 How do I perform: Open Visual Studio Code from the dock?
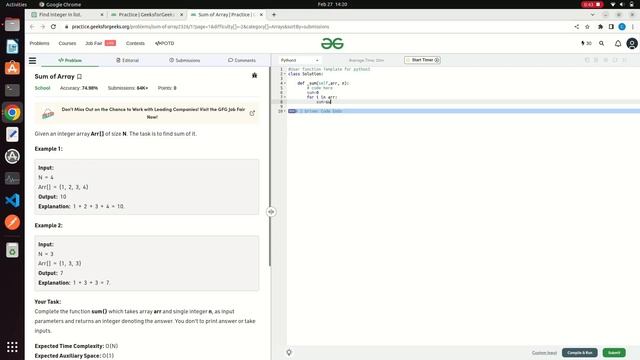tap(12, 200)
